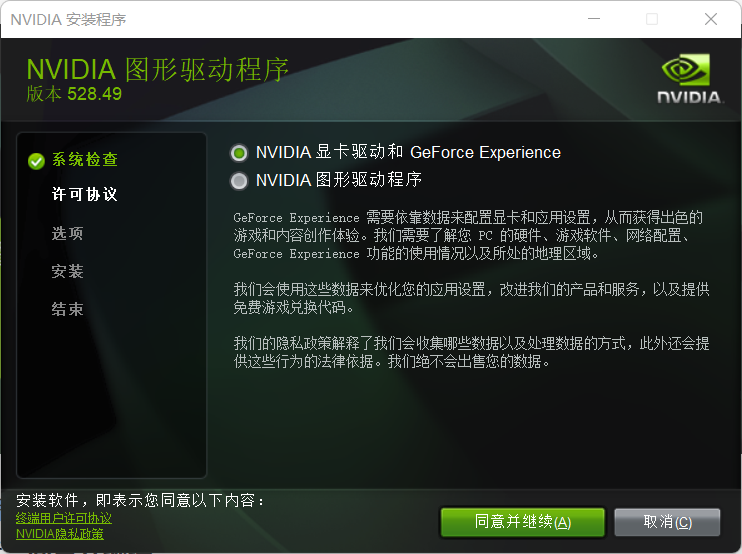Click the NVIDIA 安装程序 title bar text
This screenshot has width=742, height=554.
click(x=68, y=19)
